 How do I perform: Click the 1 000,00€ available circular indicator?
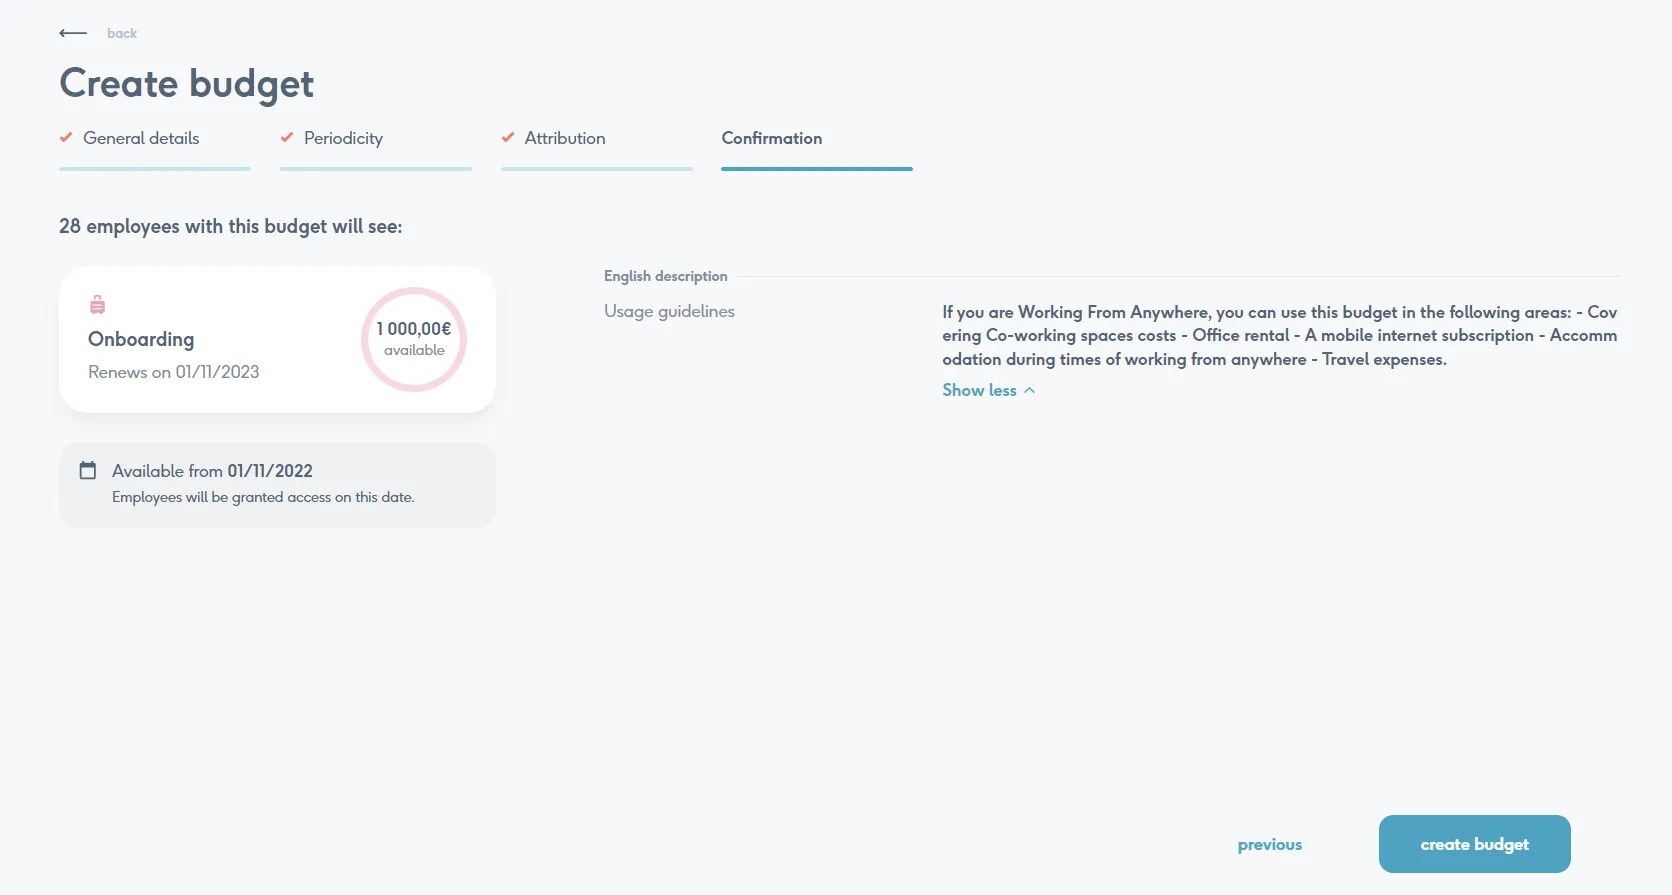pyautogui.click(x=414, y=339)
